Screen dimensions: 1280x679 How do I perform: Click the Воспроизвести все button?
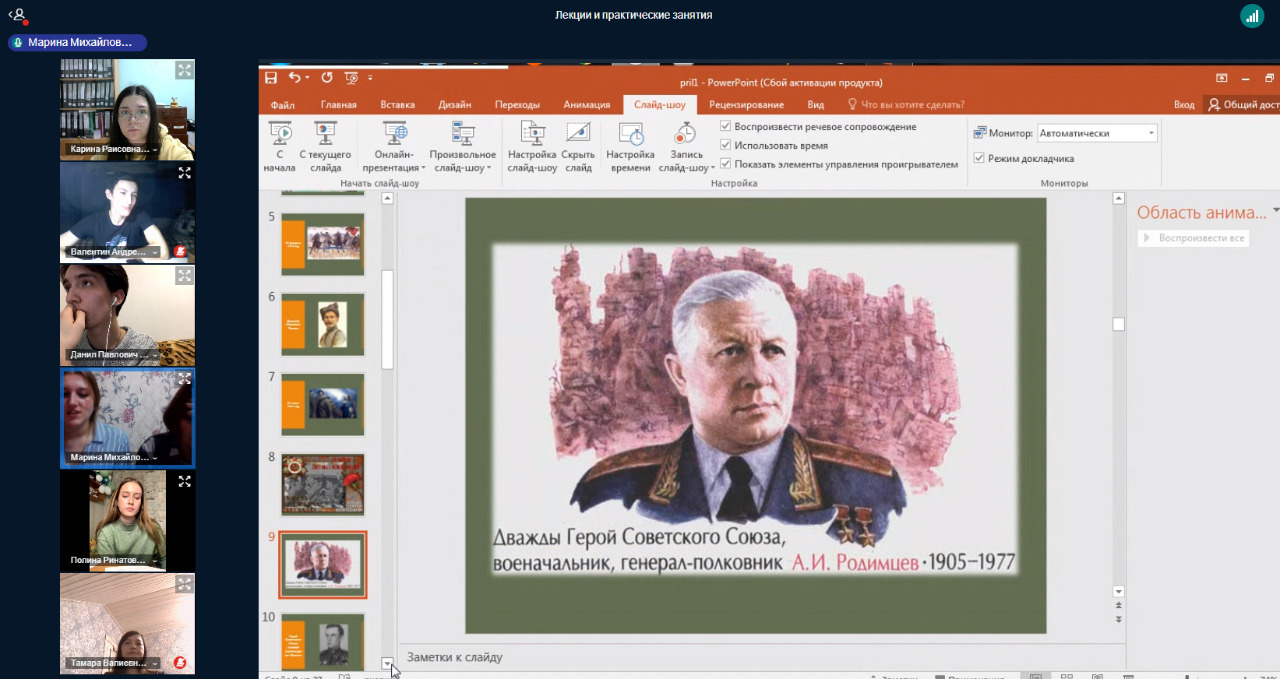1194,238
